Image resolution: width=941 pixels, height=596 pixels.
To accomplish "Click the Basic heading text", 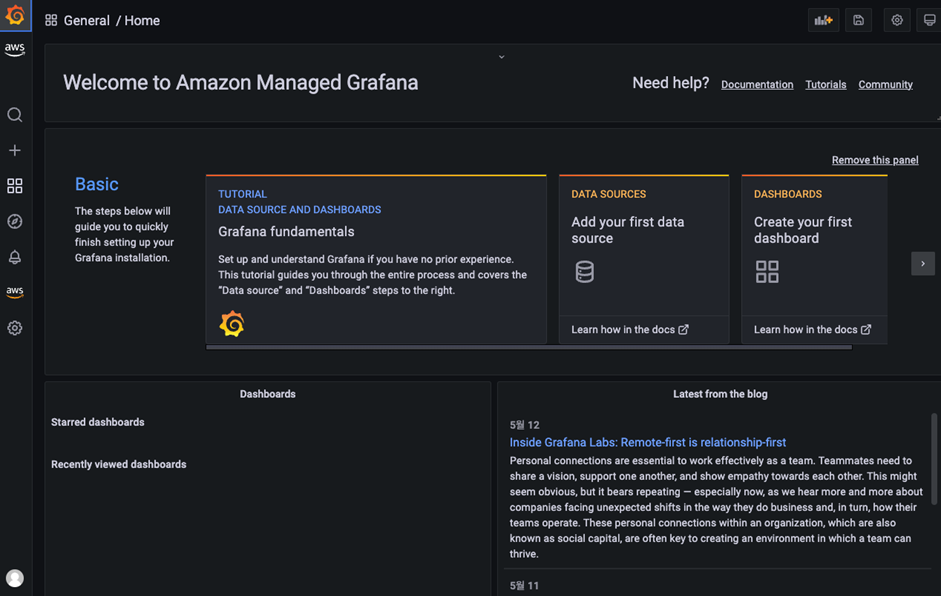I will tap(97, 184).
